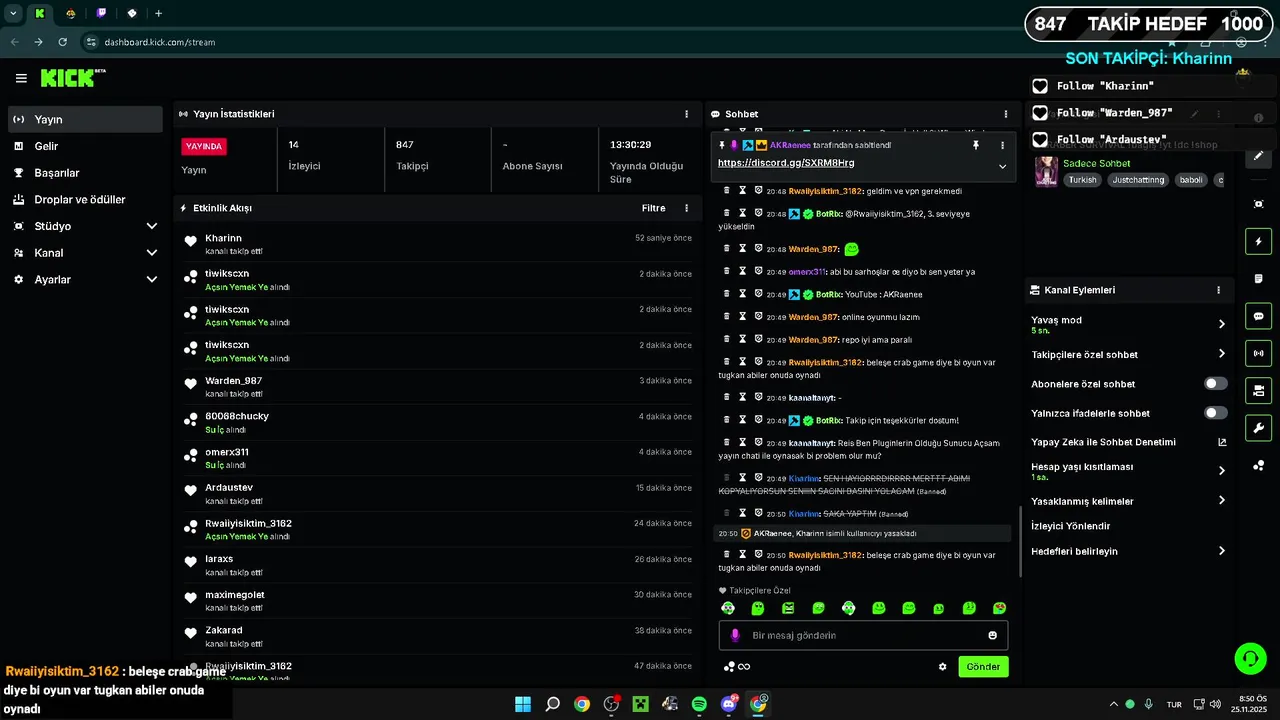Go to Başarılar in the sidebar
1280x720 pixels.
pyautogui.click(x=85, y=173)
